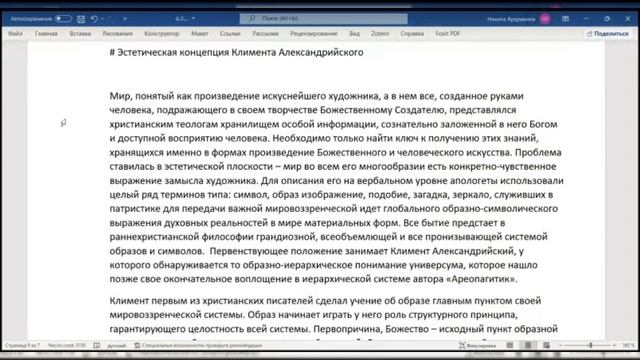Image resolution: width=640 pixels, height=360 pixels.
Task: Click the zoom in plus button
Action: (614, 345)
